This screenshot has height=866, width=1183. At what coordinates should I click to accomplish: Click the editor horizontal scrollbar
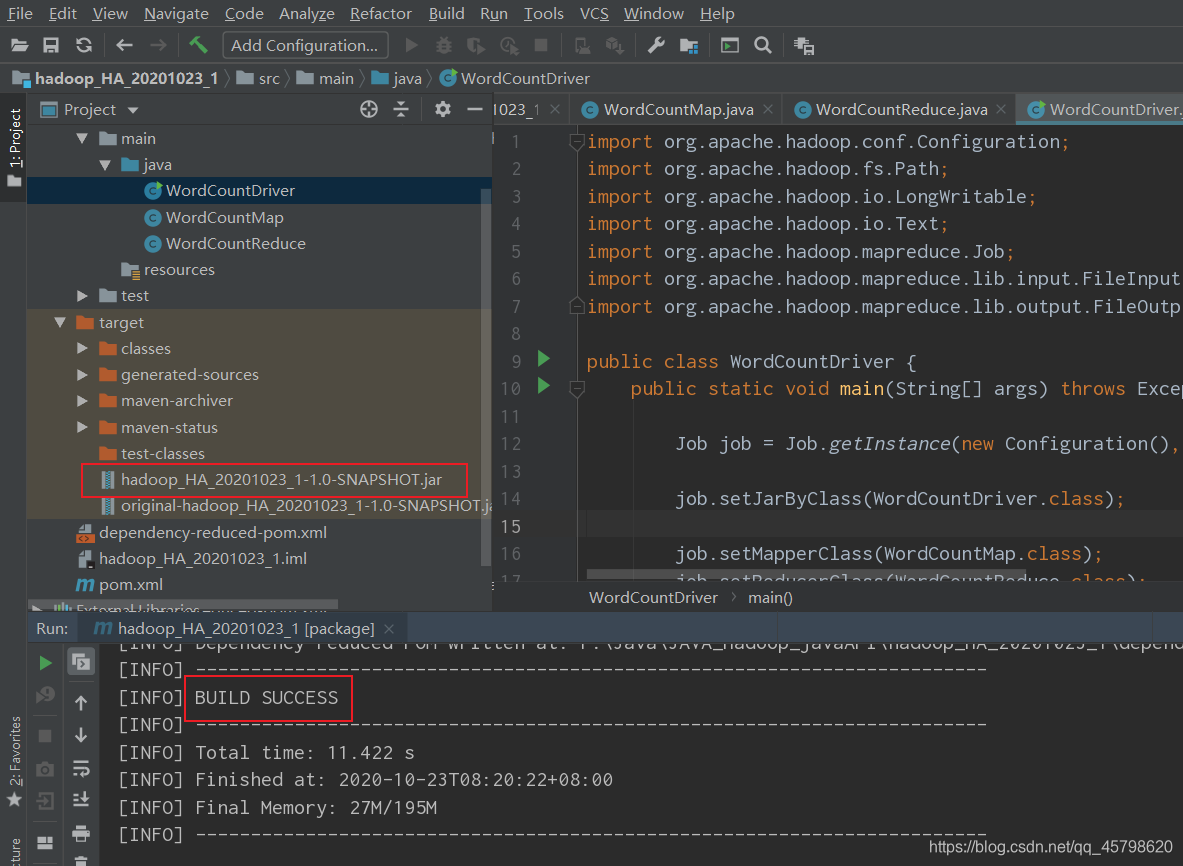tap(806, 575)
